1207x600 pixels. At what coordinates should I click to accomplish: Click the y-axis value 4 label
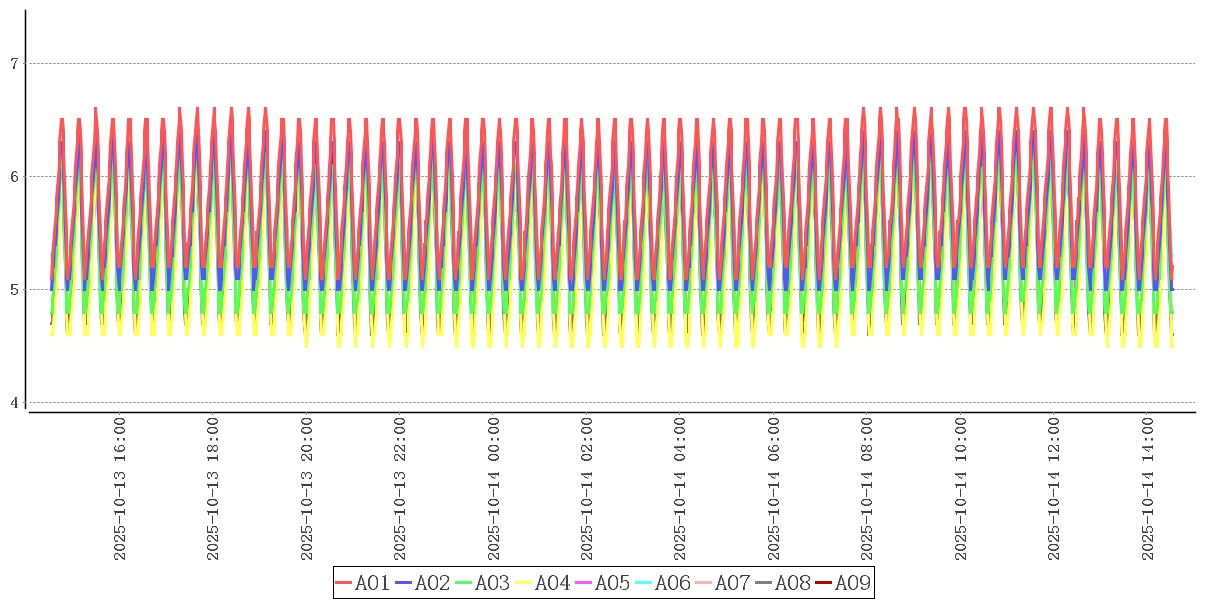[x=14, y=403]
